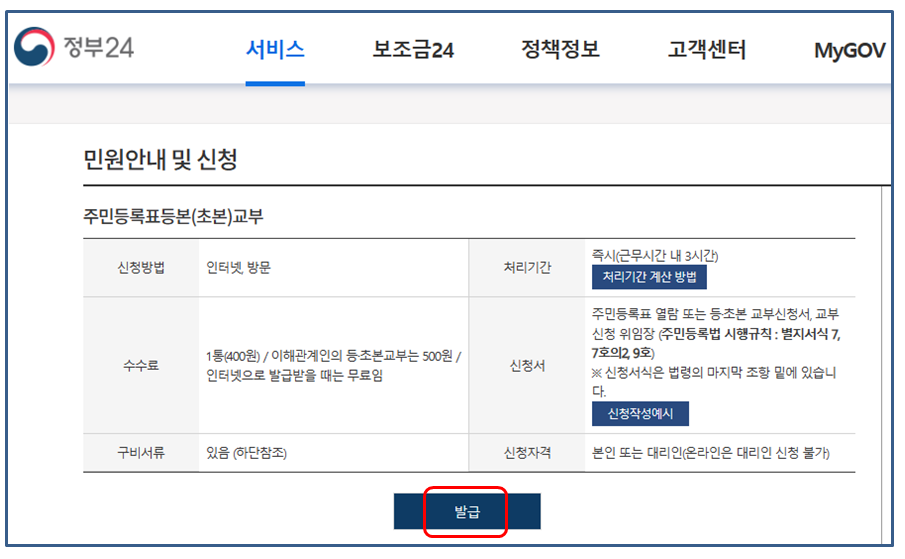The width and height of the screenshot is (905, 559).
Task: Click the 신청작성예시 button
Action: (640, 414)
